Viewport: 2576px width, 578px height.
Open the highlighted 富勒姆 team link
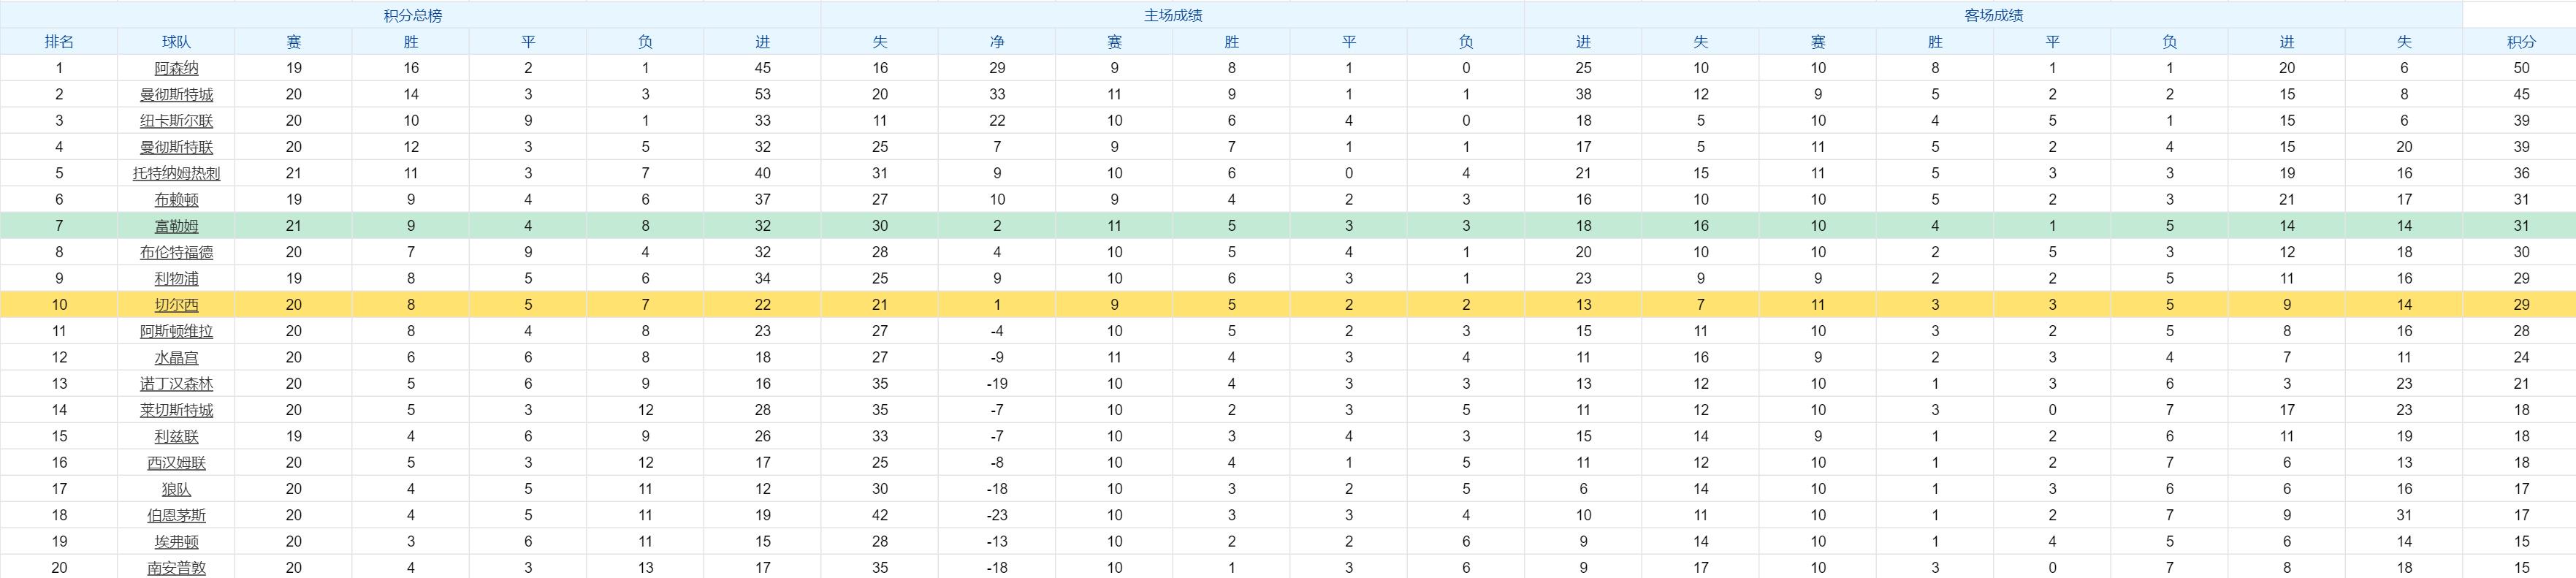(176, 226)
